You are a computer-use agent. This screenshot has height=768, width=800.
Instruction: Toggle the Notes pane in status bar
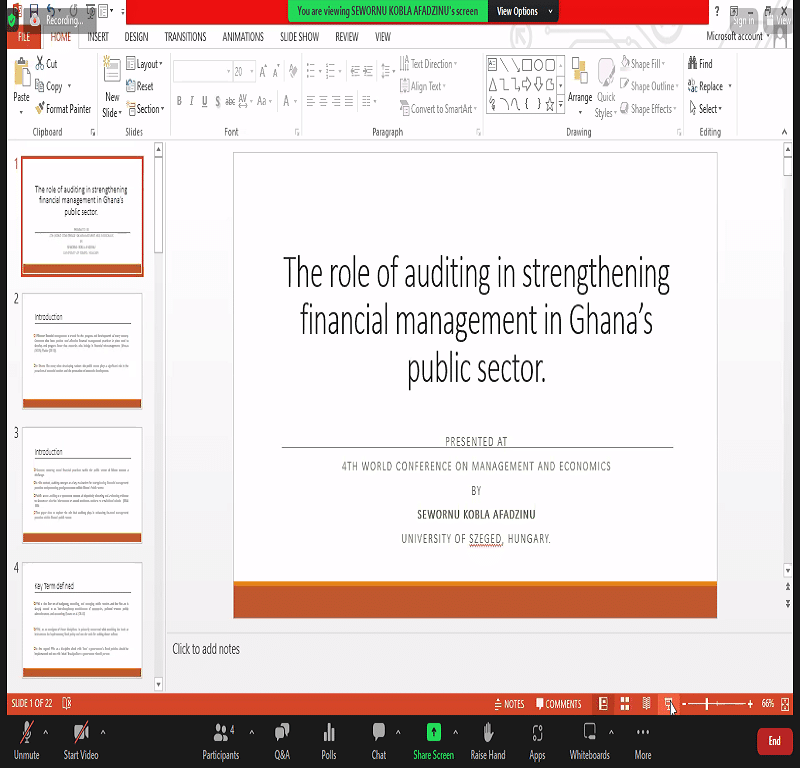509,704
